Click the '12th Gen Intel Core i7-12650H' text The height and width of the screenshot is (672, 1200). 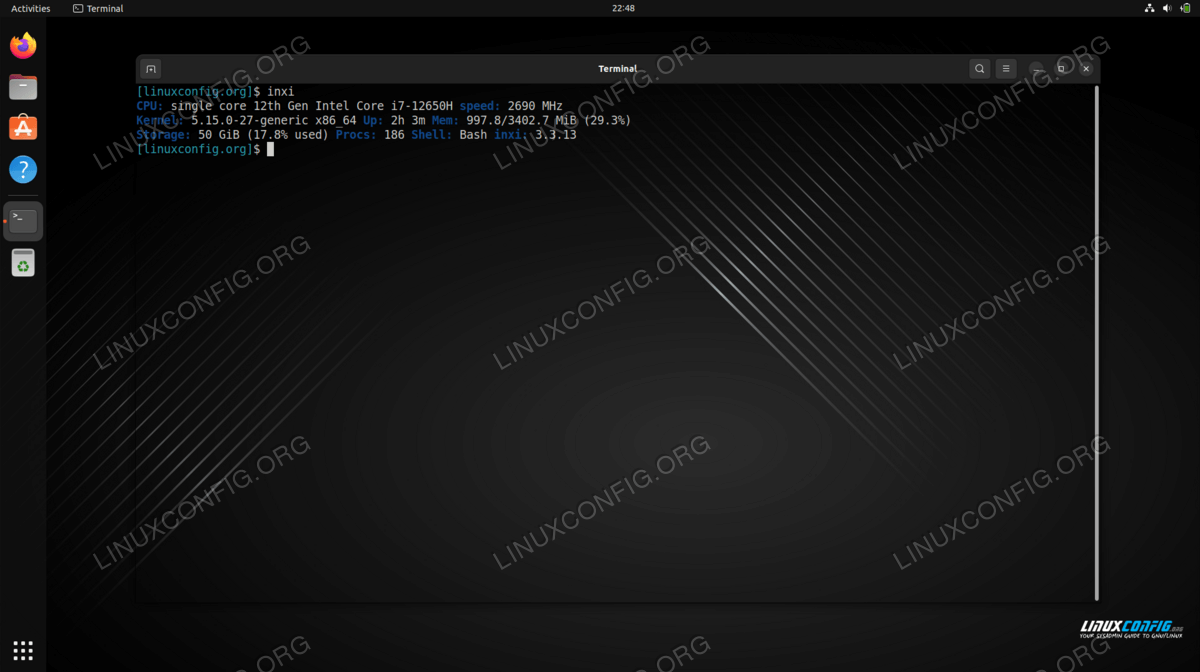(353, 106)
